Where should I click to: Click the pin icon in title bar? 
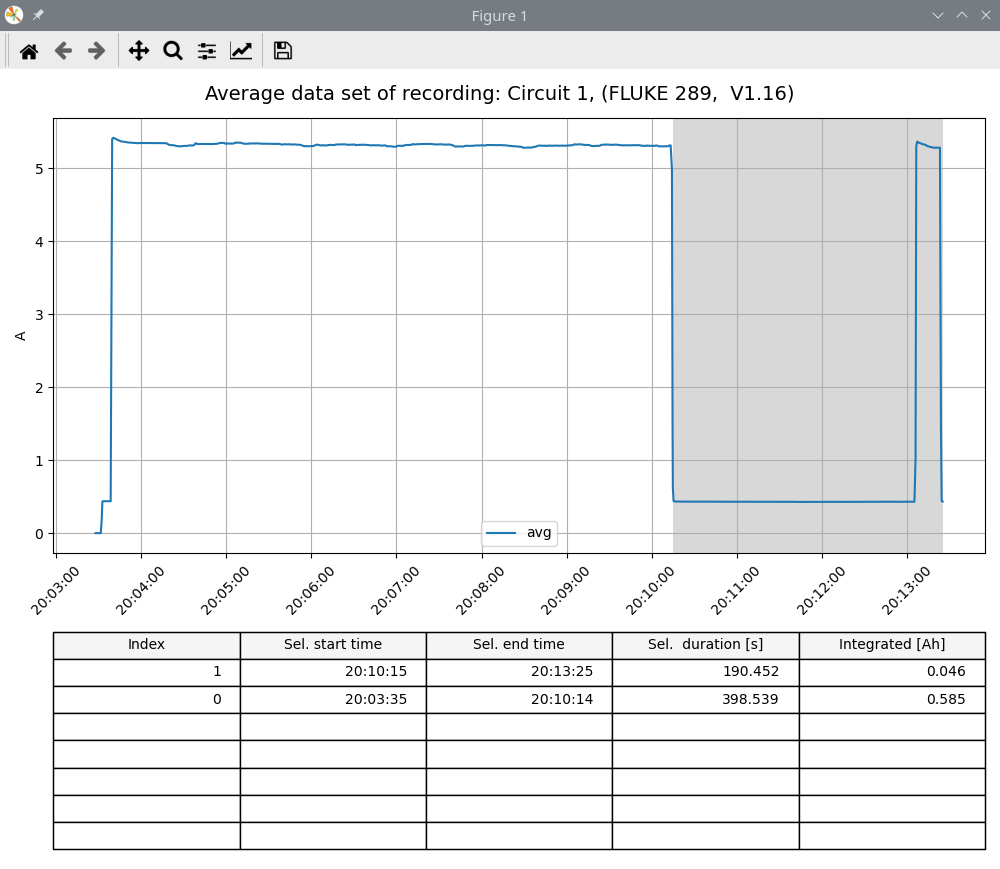pyautogui.click(x=38, y=15)
